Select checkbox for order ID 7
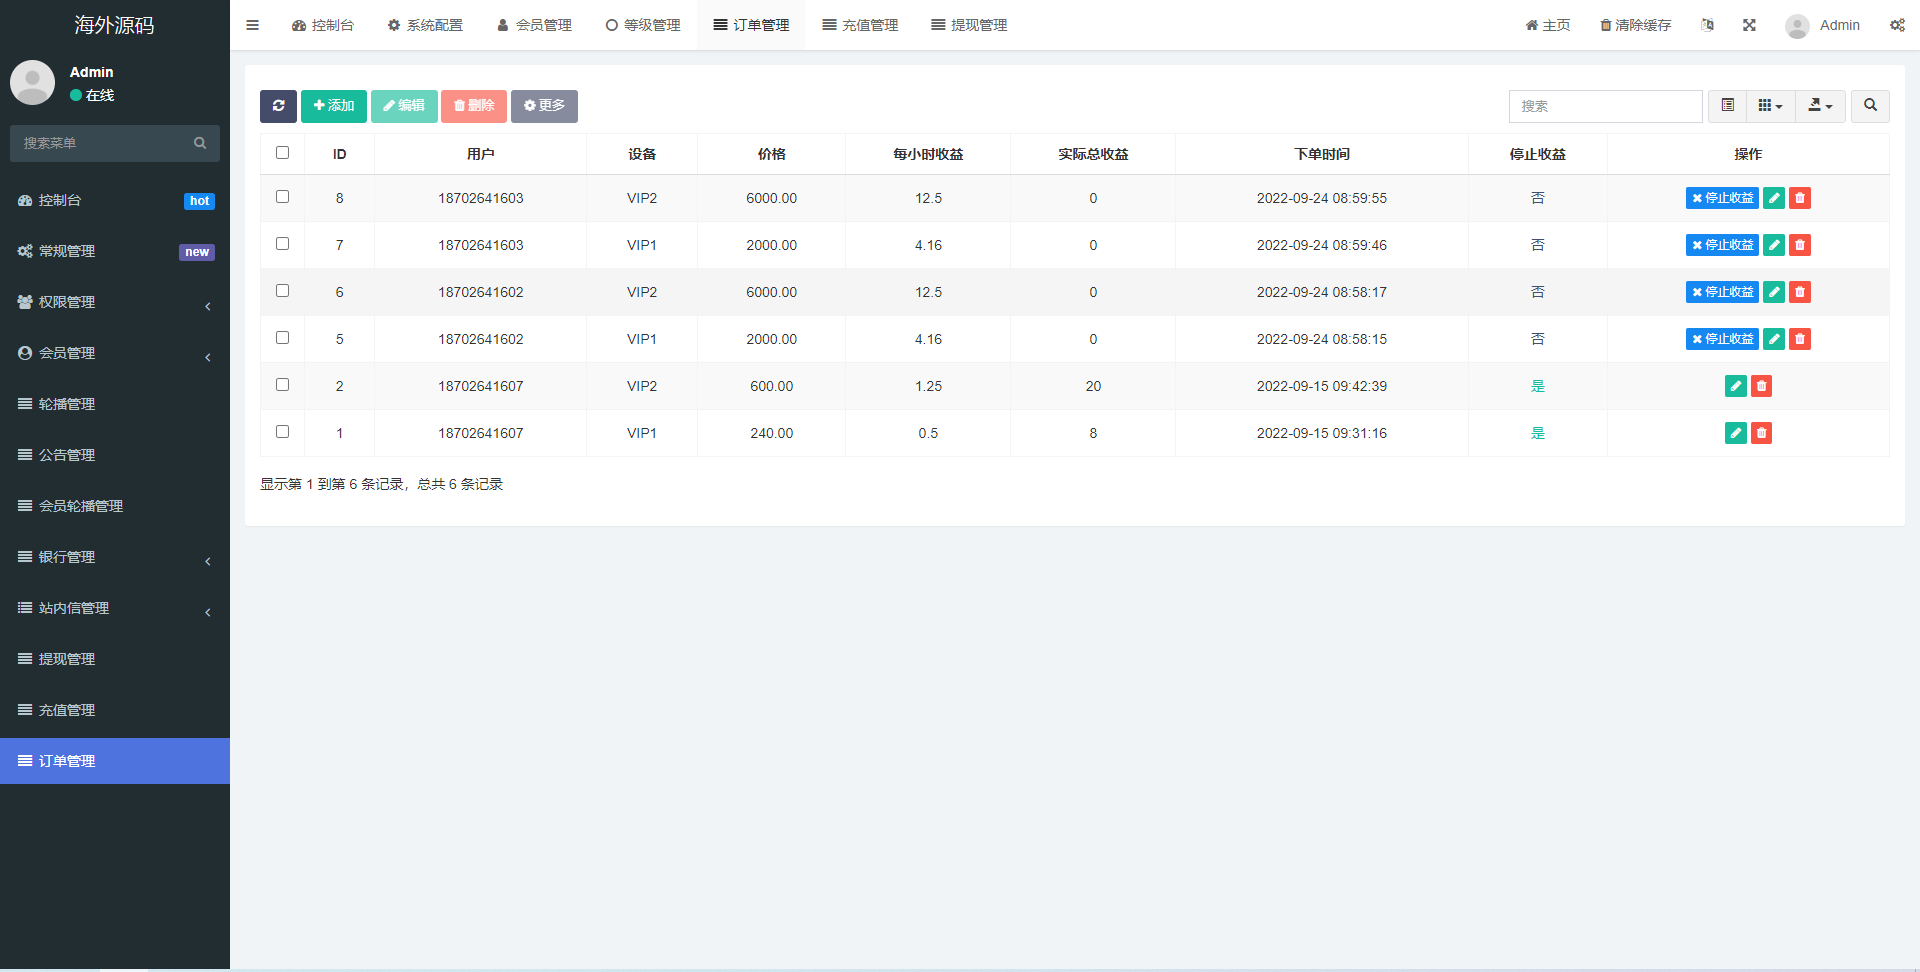 point(282,244)
